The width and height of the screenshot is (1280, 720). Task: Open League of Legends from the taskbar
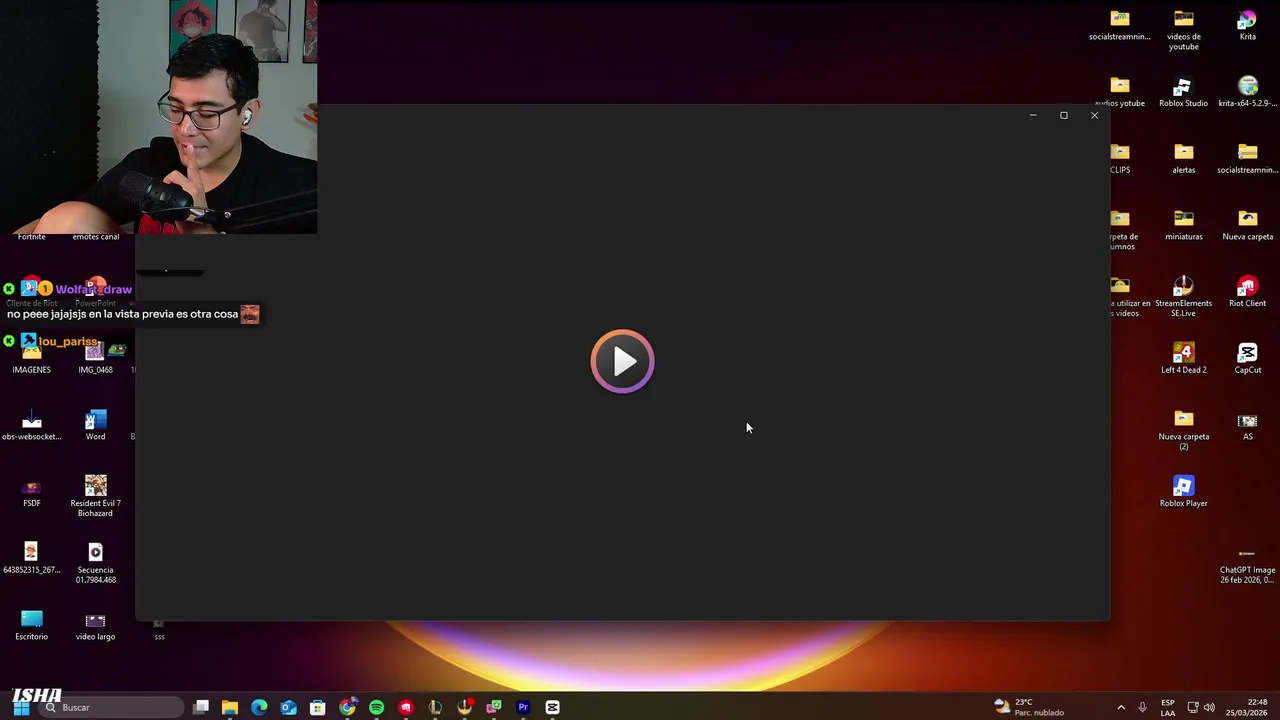click(435, 707)
